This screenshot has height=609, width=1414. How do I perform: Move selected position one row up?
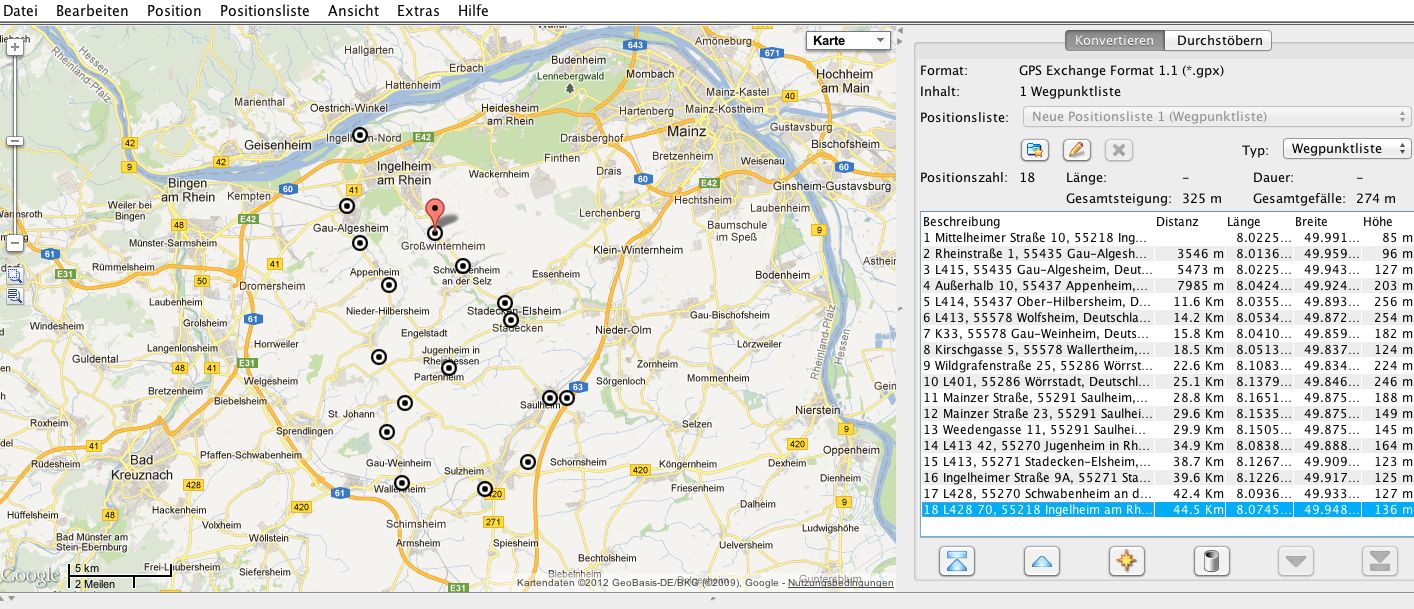[1042, 561]
